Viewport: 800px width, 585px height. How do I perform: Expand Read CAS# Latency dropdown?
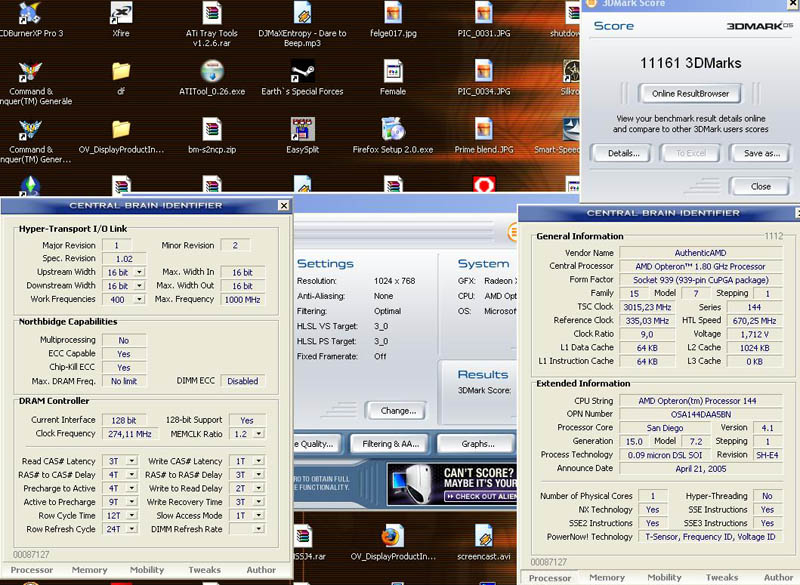[x=132, y=461]
